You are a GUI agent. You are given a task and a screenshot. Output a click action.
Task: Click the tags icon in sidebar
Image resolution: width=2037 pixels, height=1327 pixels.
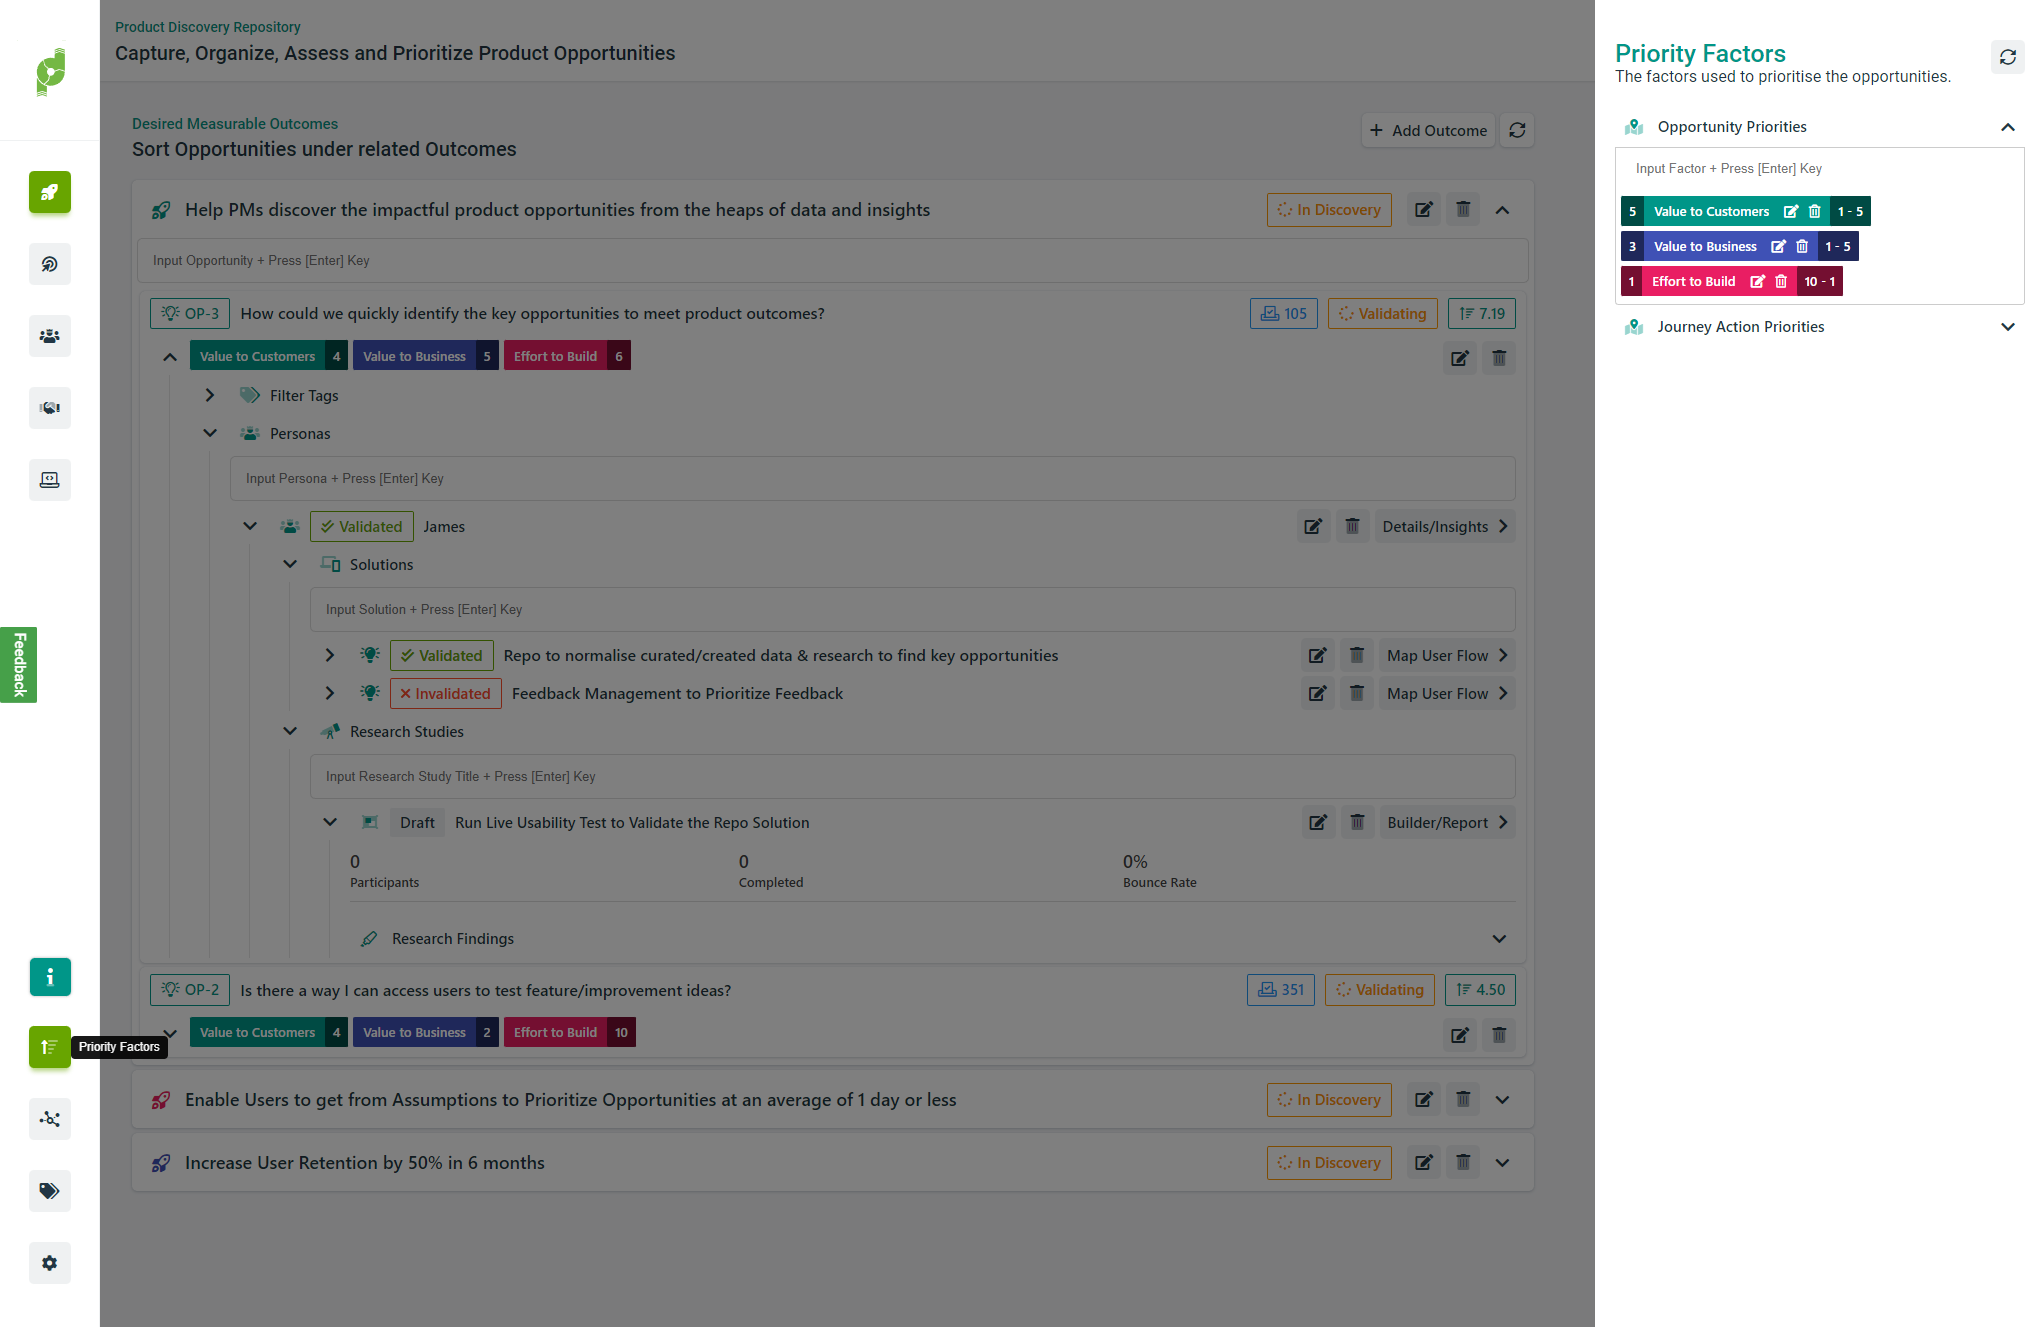pos(49,1191)
